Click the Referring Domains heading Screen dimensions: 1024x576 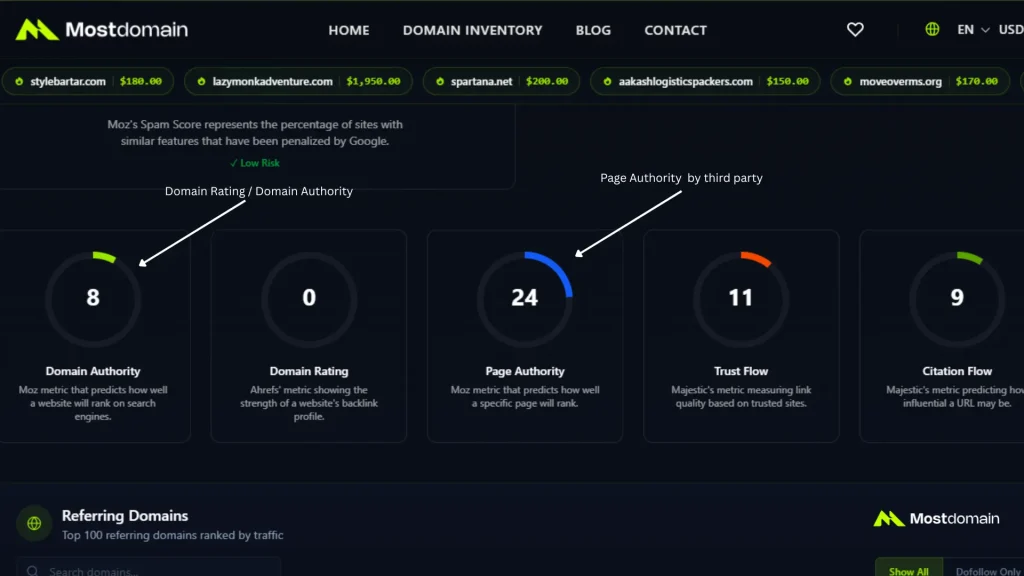coord(125,515)
